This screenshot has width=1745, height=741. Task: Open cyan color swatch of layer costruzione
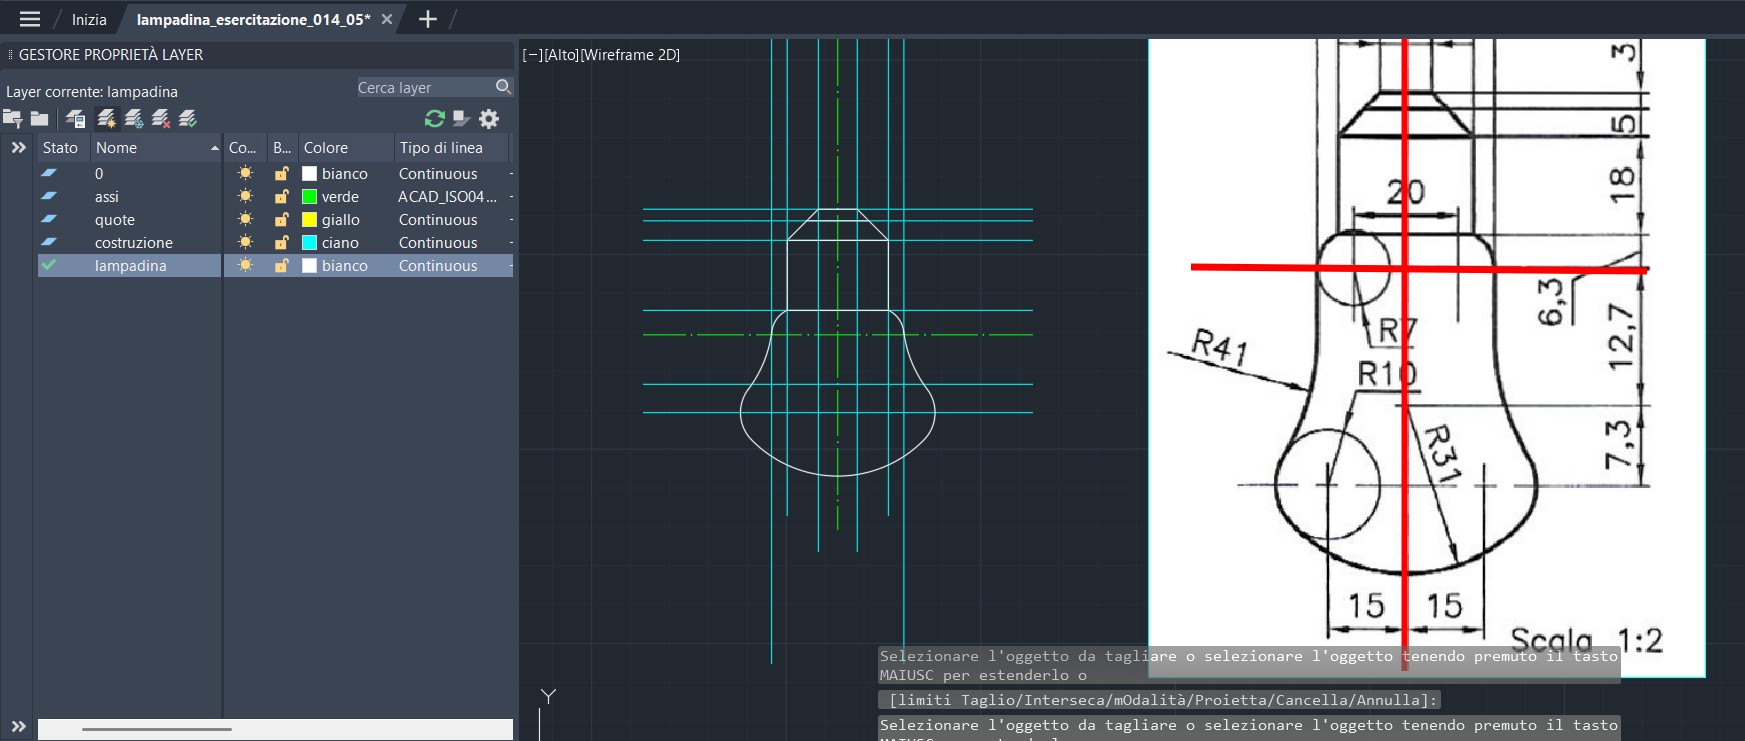309,242
